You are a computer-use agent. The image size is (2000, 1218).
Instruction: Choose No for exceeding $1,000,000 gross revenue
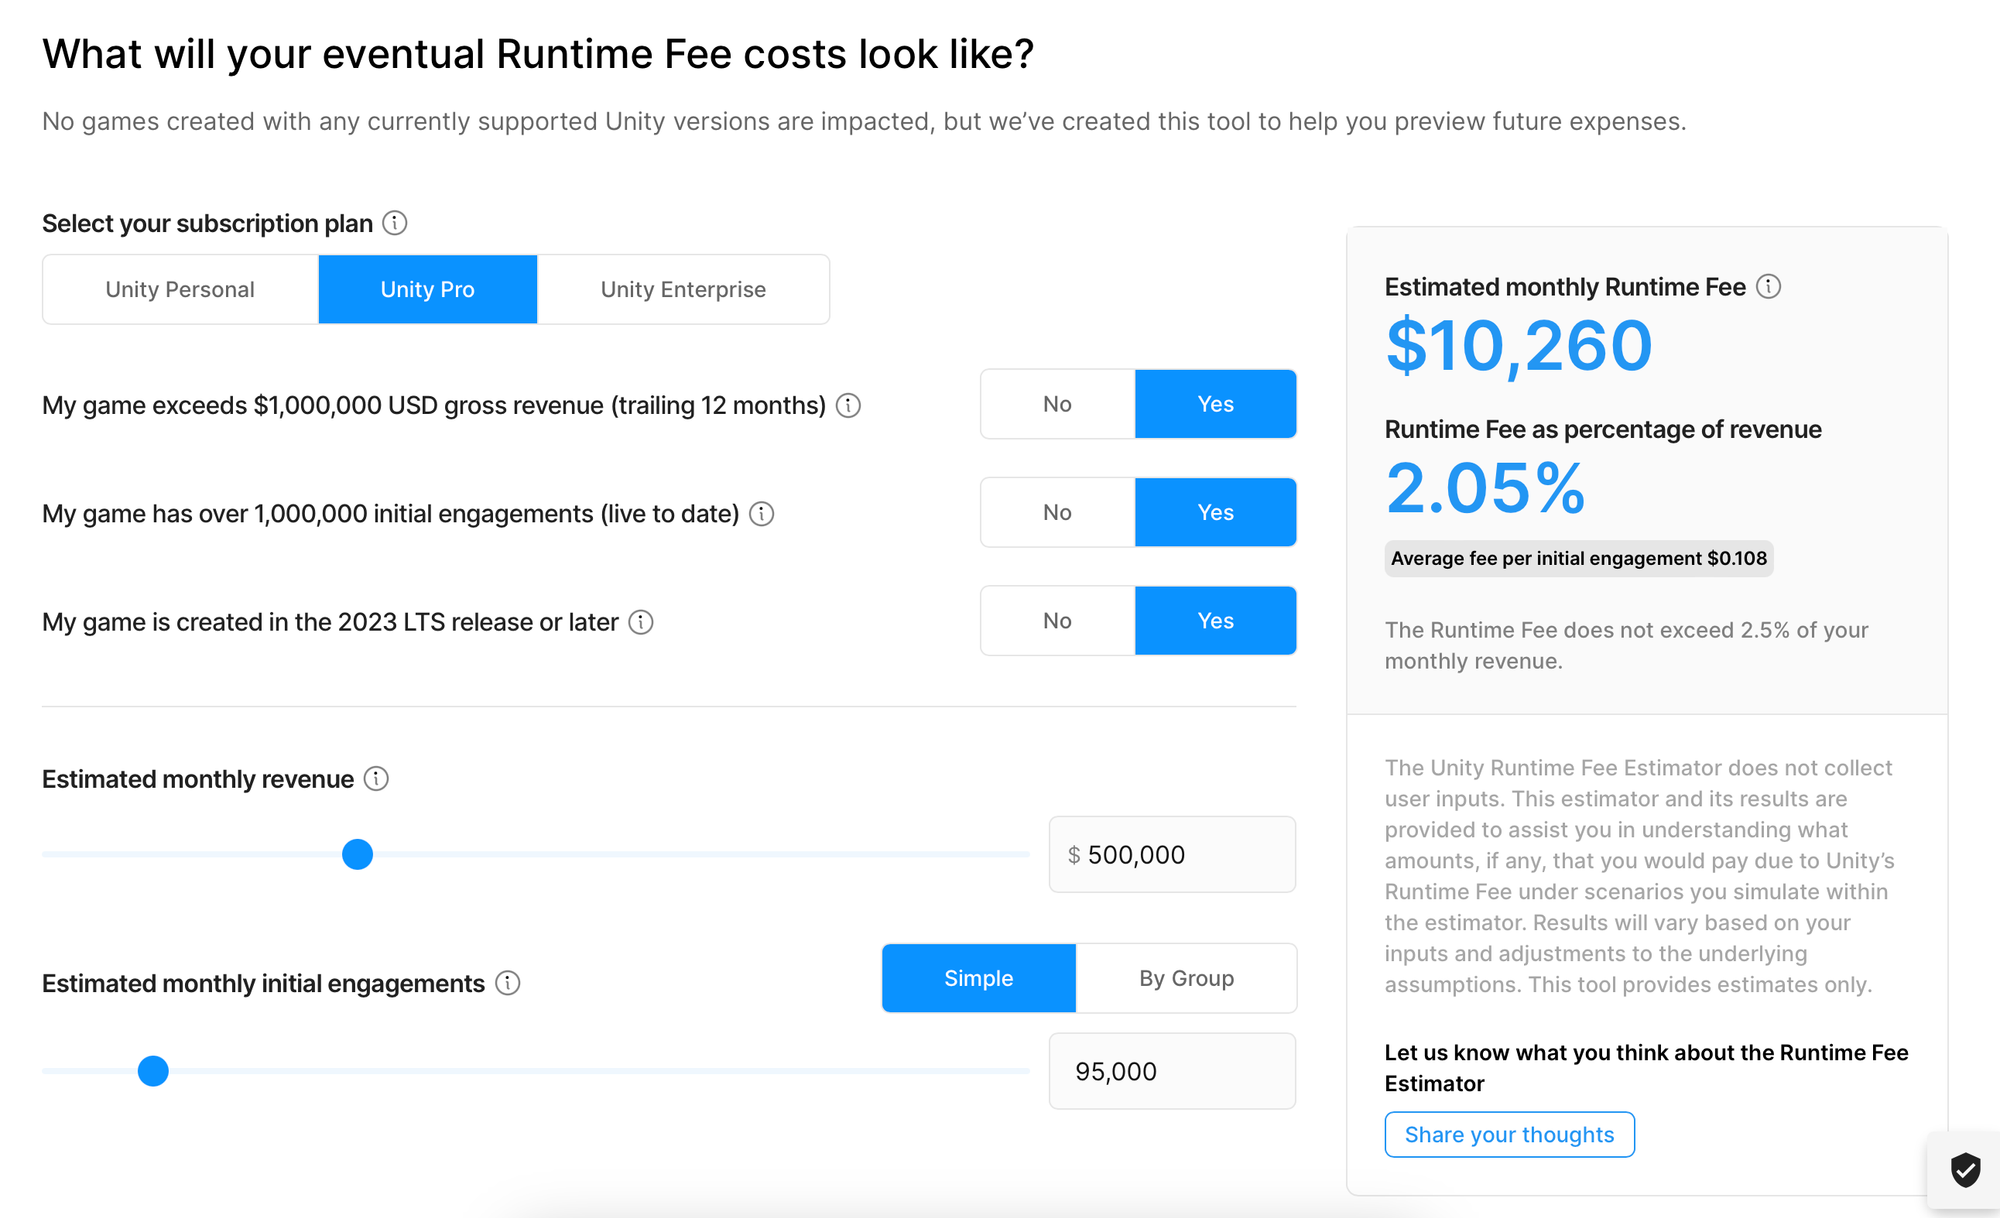click(x=1058, y=404)
